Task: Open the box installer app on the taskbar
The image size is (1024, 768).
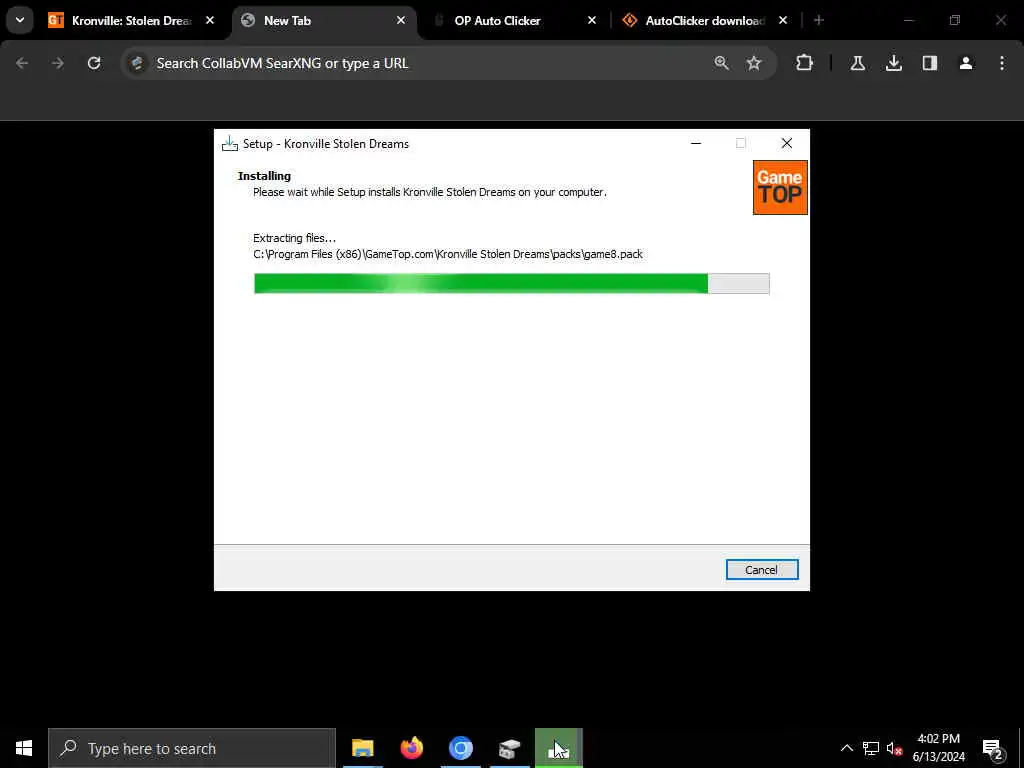Action: (509, 748)
